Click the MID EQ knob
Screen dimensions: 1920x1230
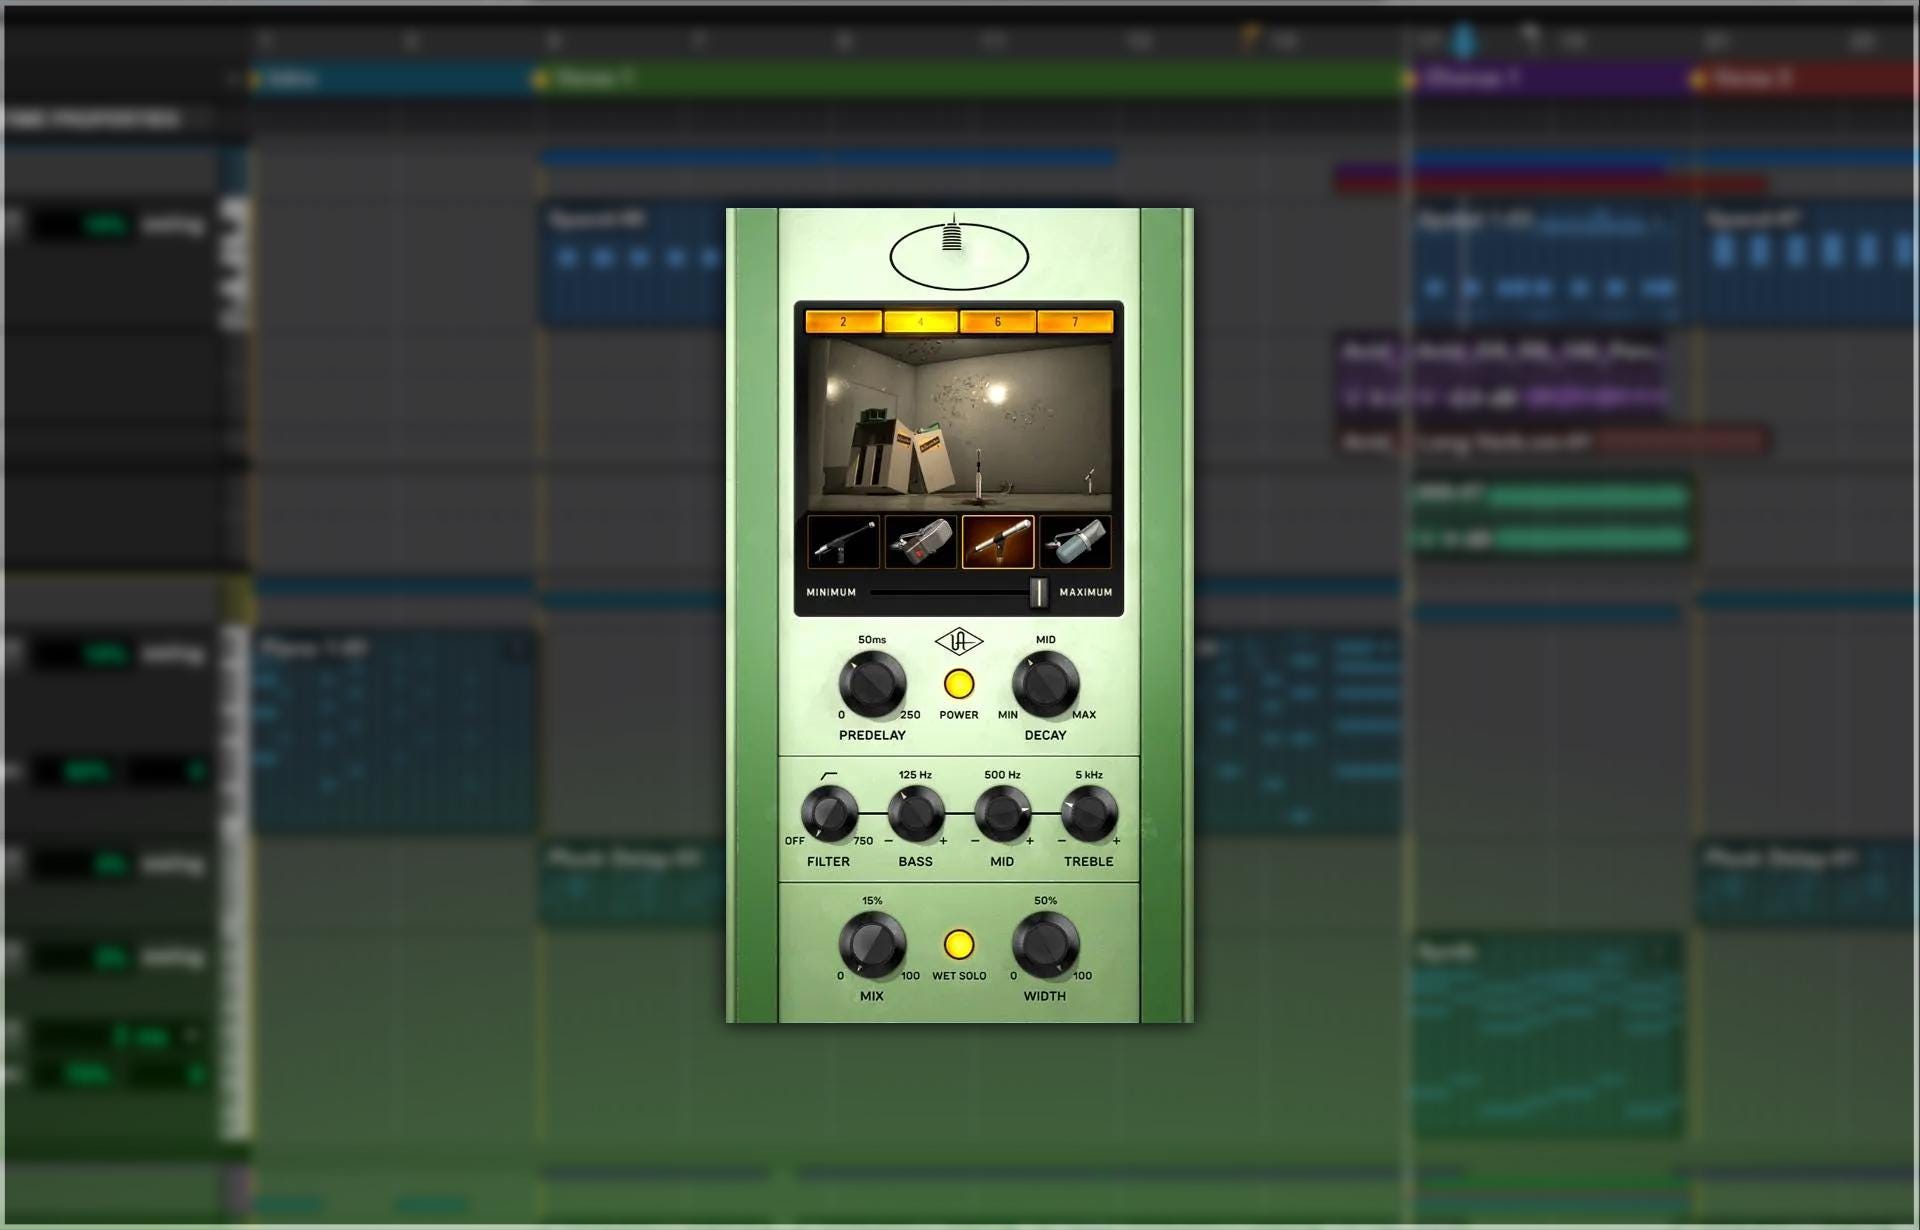click(x=1002, y=813)
